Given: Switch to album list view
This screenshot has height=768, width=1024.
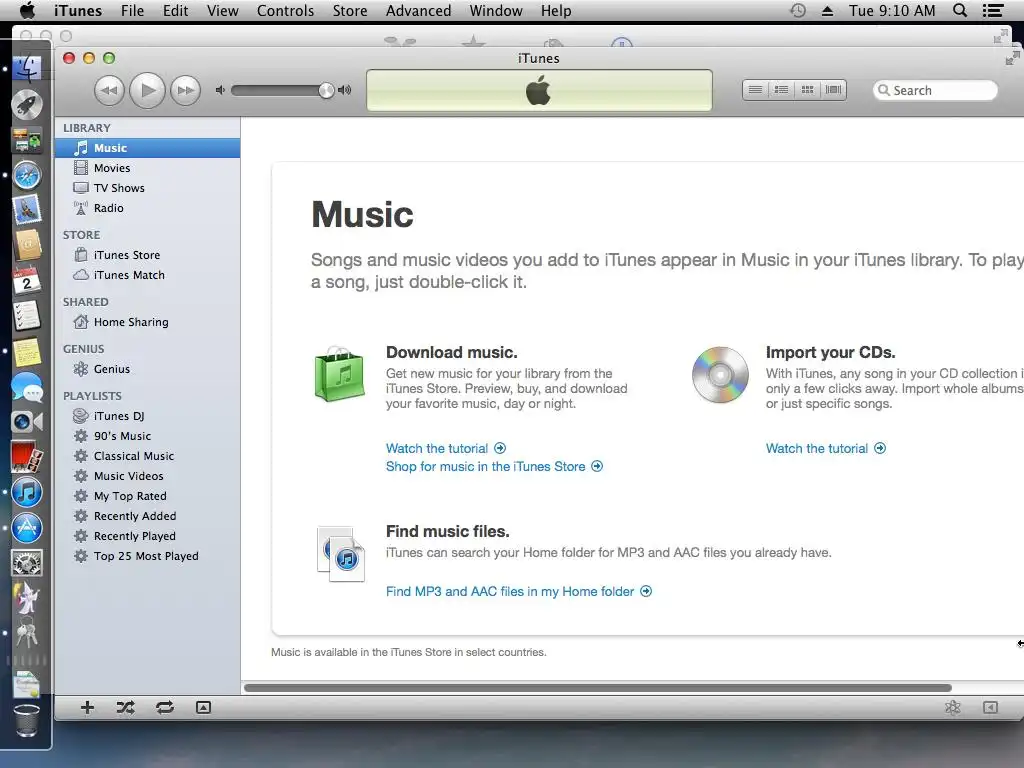Looking at the screenshot, I should click(781, 89).
